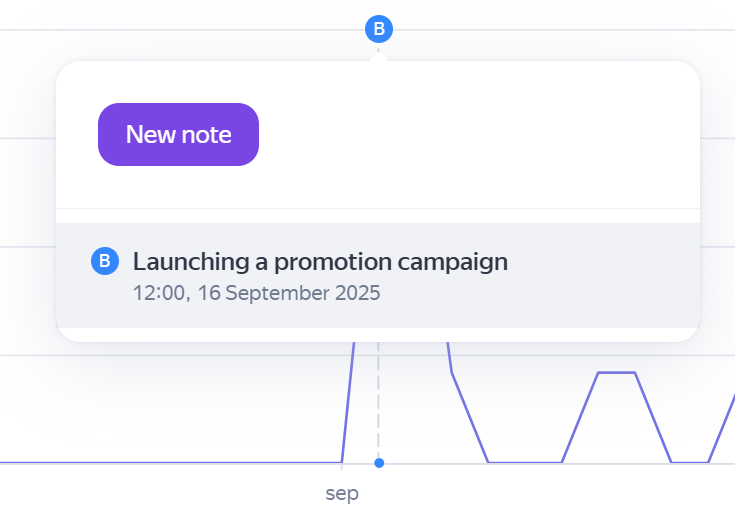Click the small pointer arrow atop the popup
This screenshot has height=529, width=735.
point(378,55)
